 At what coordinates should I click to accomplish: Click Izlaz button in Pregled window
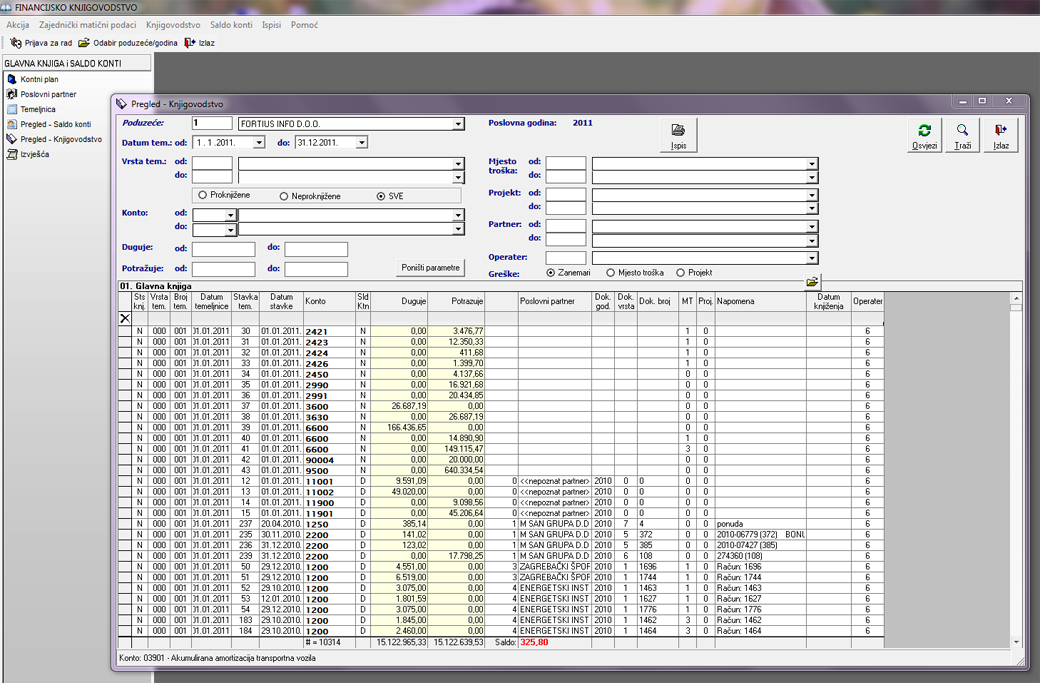pos(1001,136)
